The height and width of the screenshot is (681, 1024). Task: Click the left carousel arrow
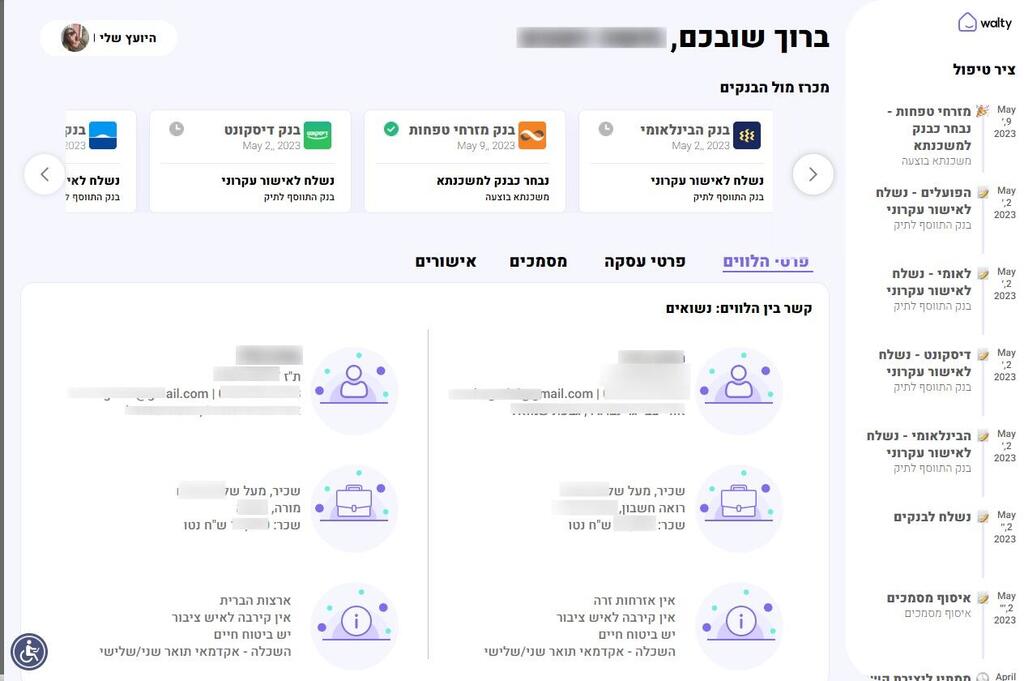[44, 173]
